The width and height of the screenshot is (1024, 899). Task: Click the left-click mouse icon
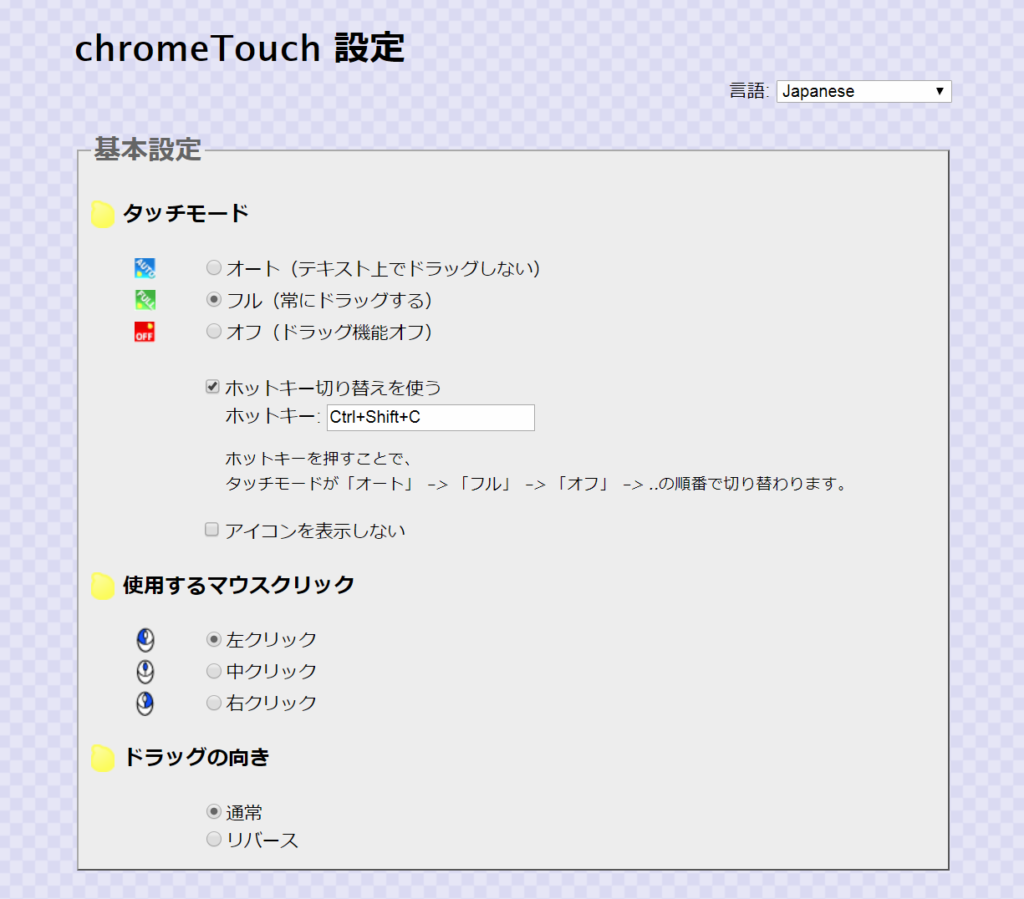(145, 639)
